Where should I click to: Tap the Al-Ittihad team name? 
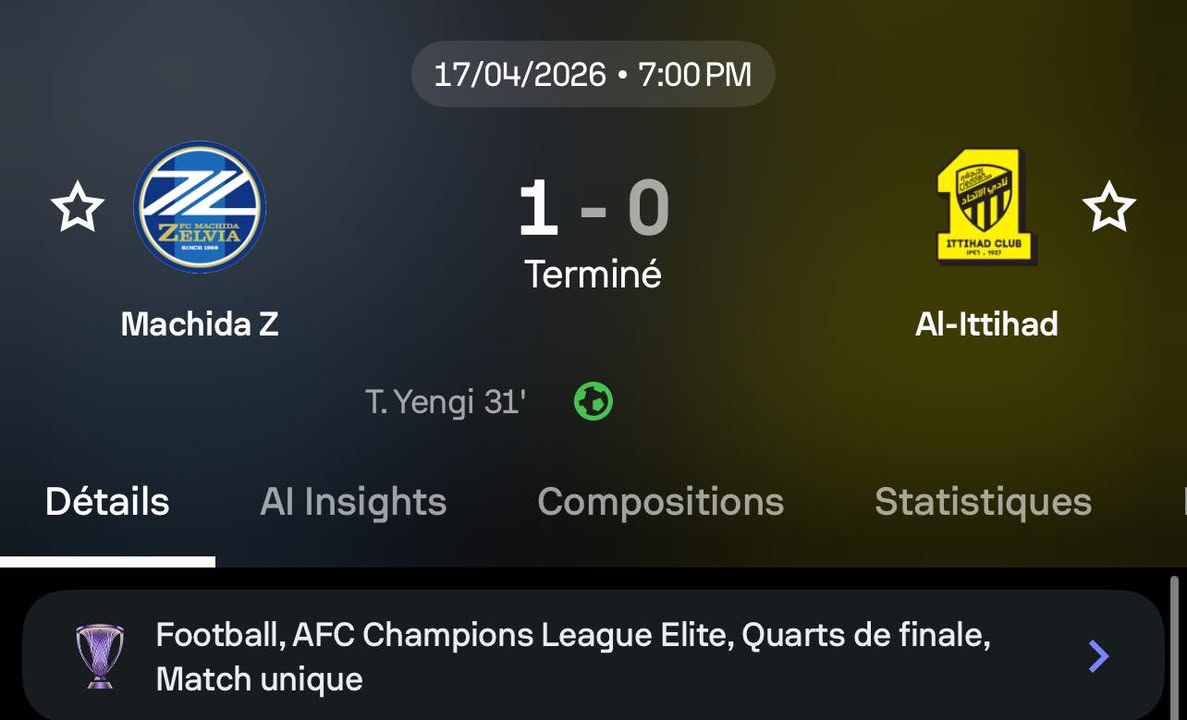pyautogui.click(x=986, y=324)
